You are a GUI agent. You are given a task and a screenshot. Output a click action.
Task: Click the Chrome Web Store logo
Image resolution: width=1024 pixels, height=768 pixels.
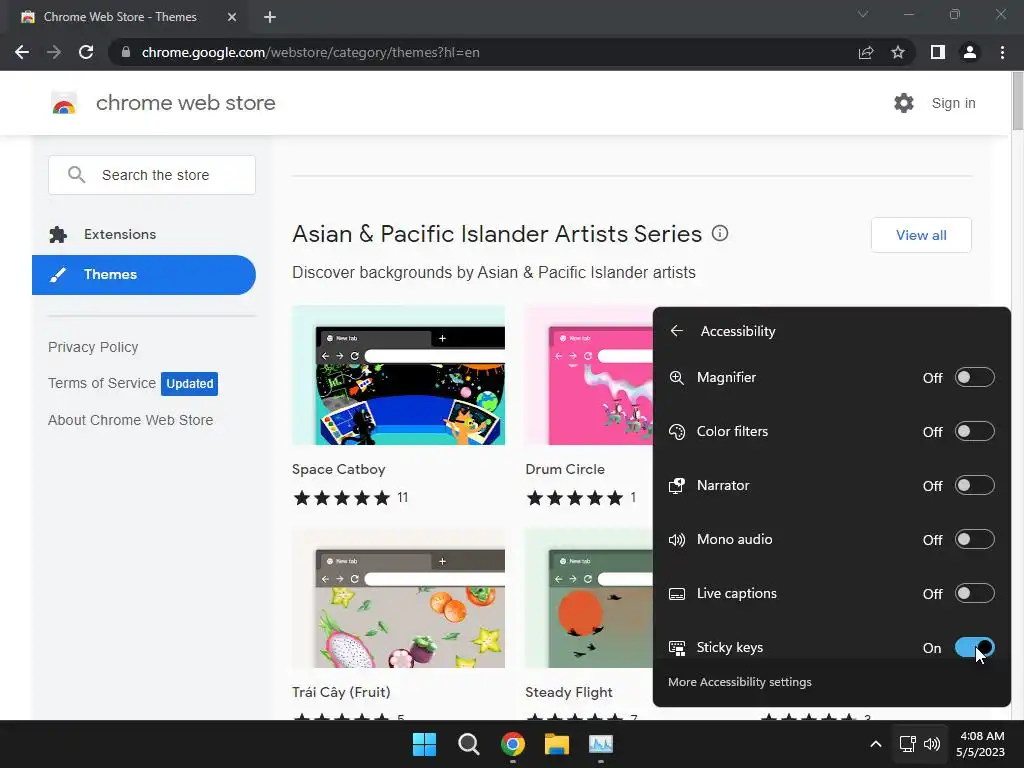point(64,103)
